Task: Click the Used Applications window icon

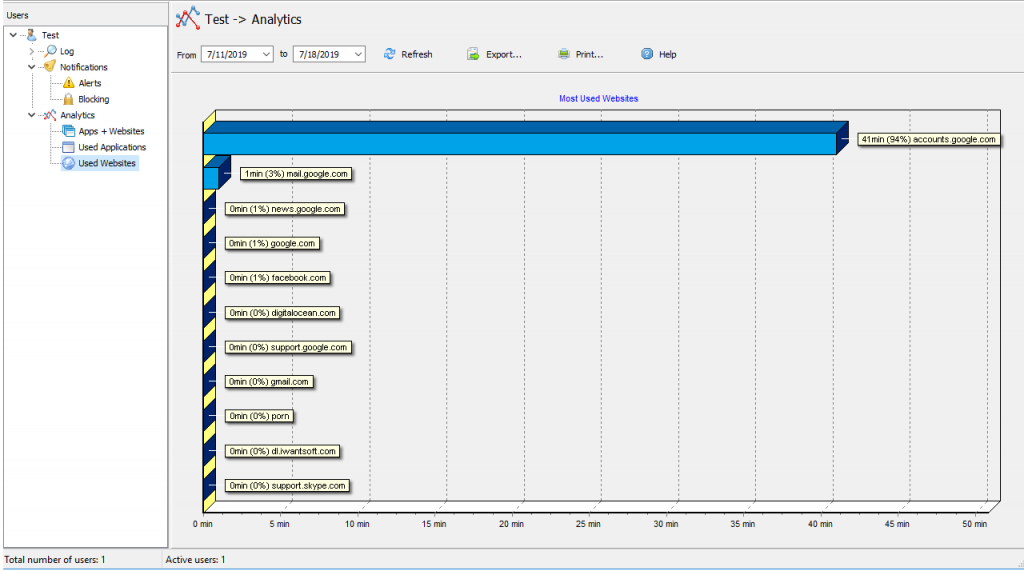Action: (x=68, y=147)
